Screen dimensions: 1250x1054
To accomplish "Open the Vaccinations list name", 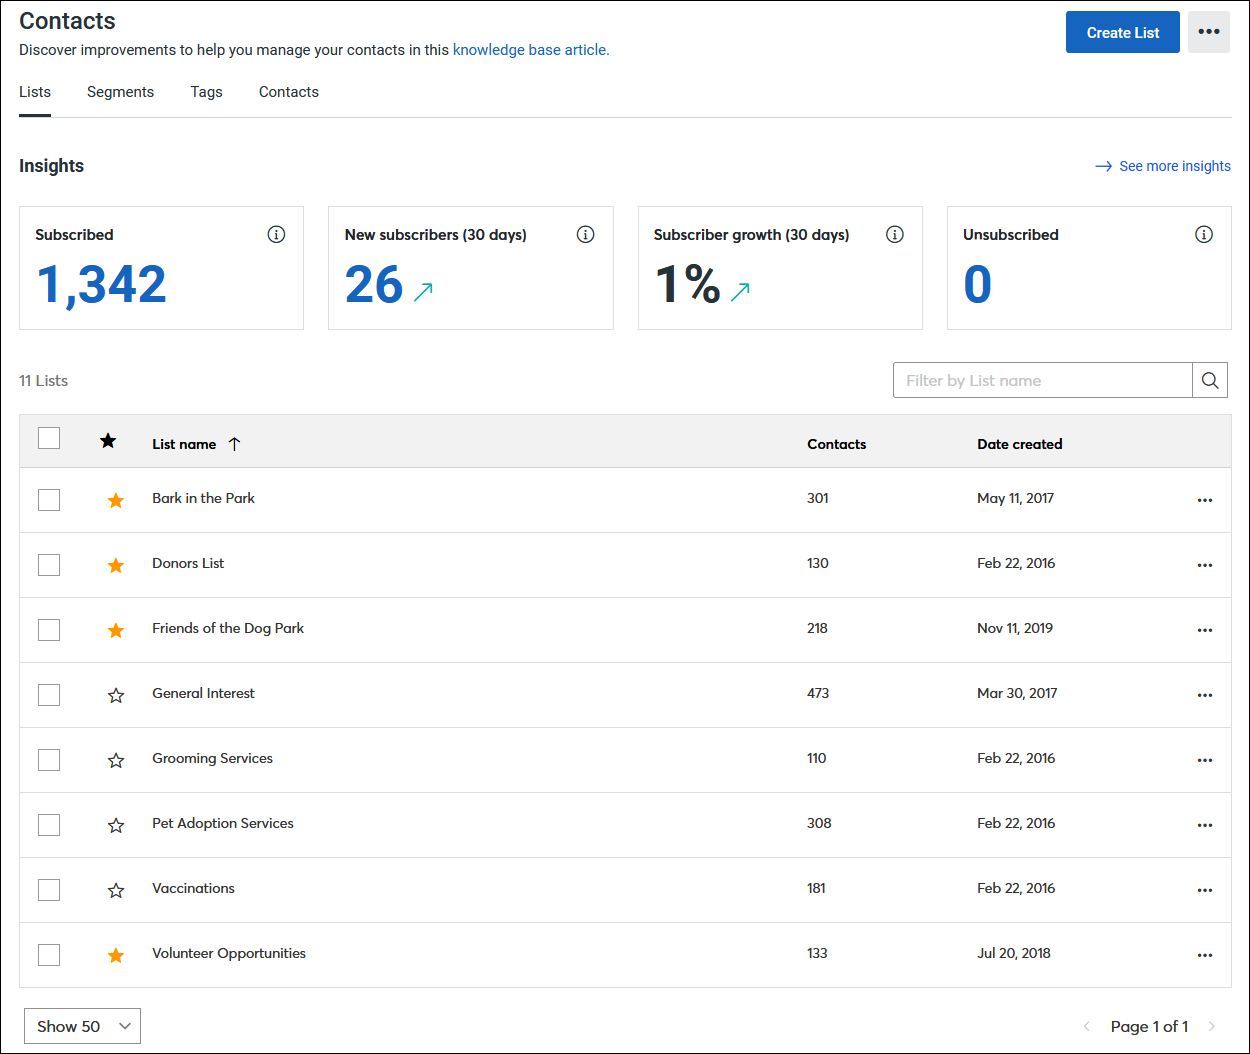I will (193, 888).
